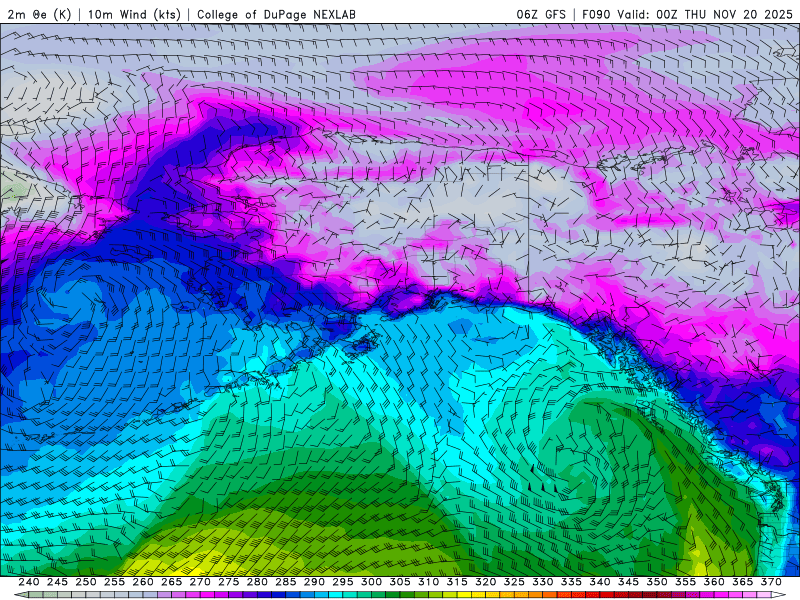The height and width of the screenshot is (600, 800).
Task: Click the '2m θe (K)' title text
Action: [39, 14]
